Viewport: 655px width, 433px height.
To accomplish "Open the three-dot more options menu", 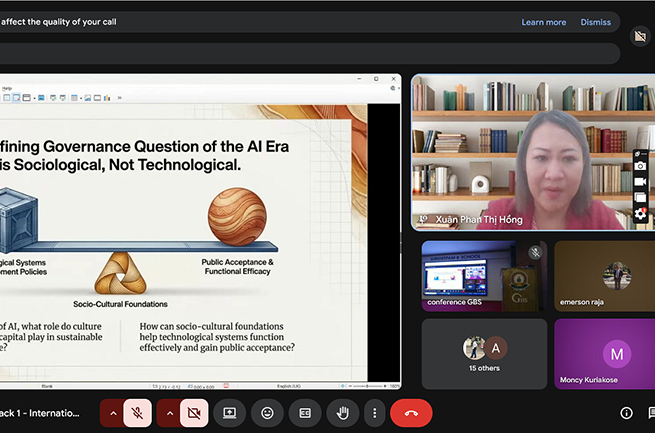I will (x=374, y=412).
